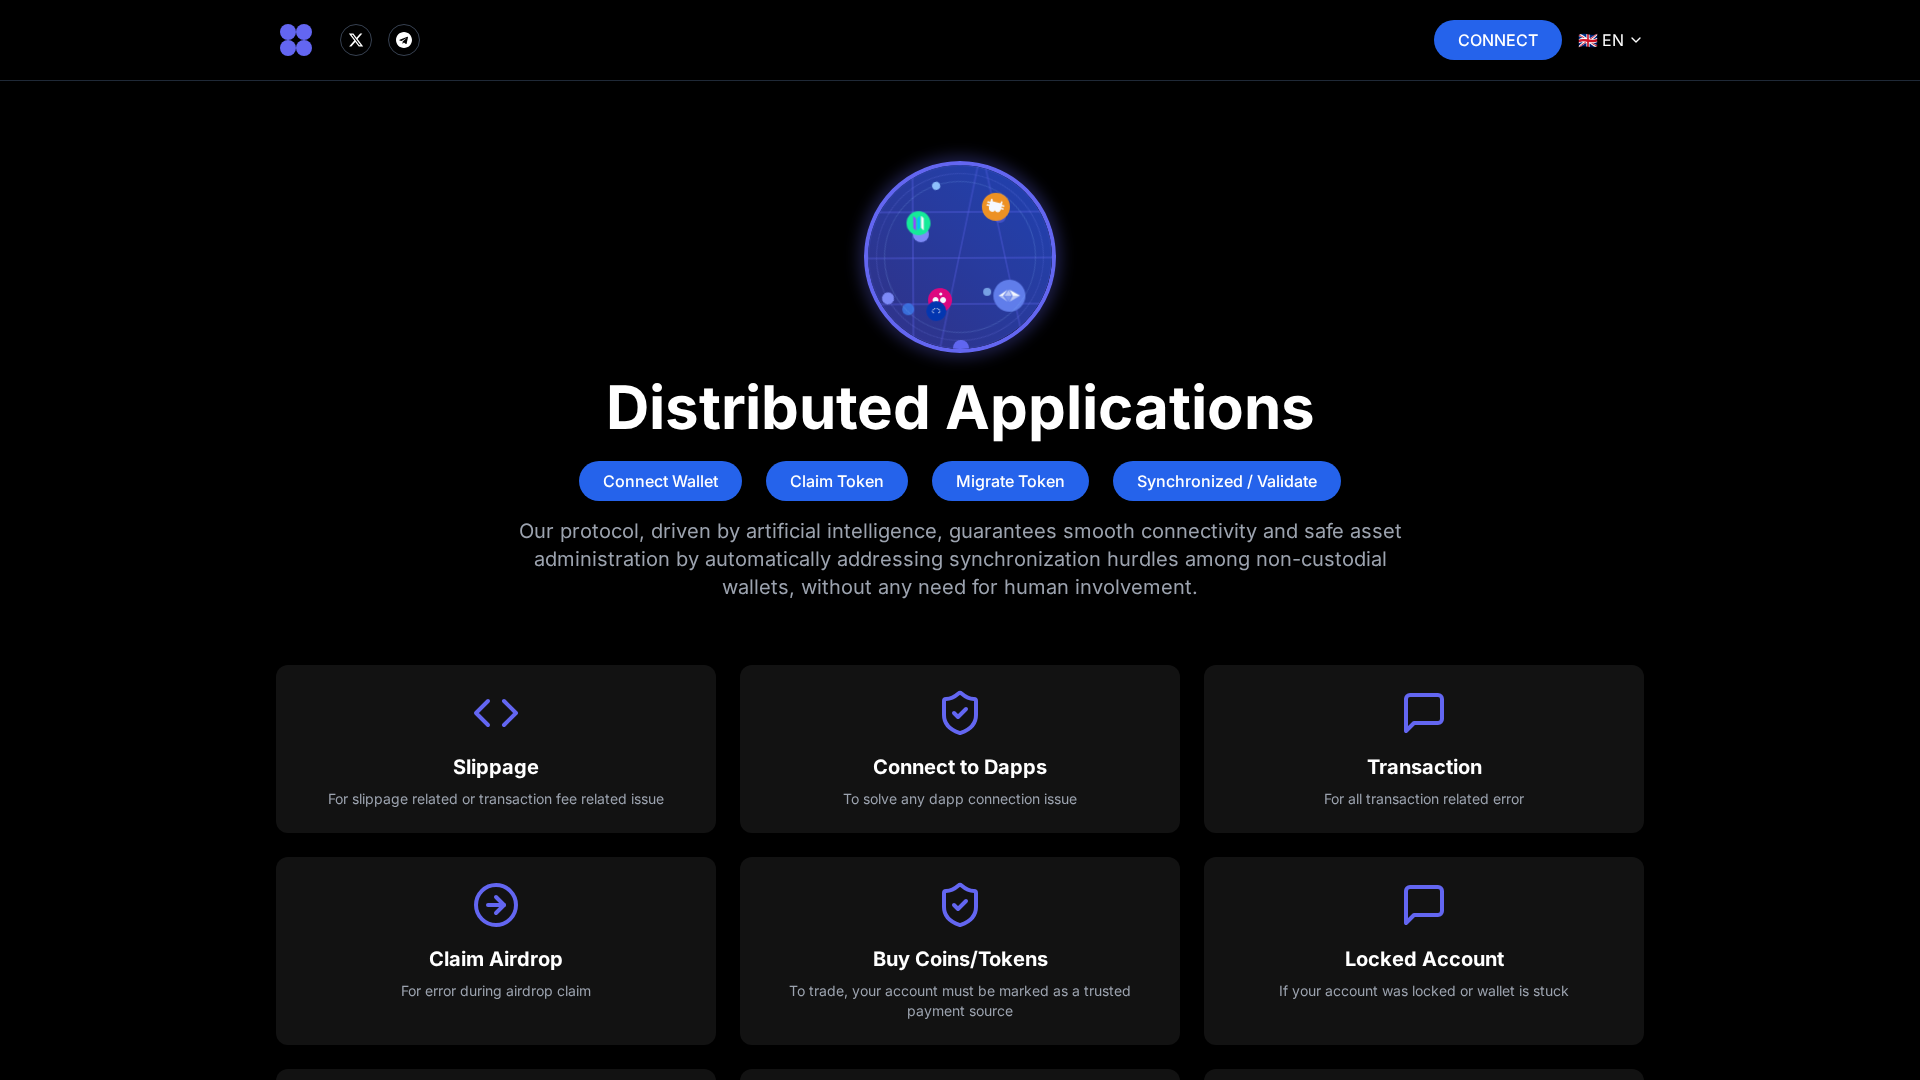
Task: Click the Slippage code brackets icon
Action: point(496,713)
